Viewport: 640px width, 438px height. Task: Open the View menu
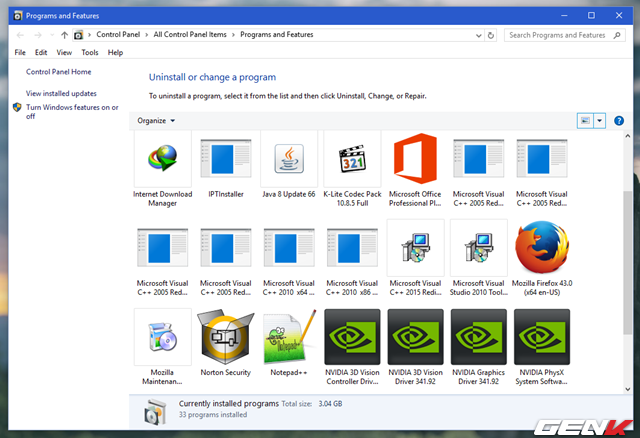64,53
